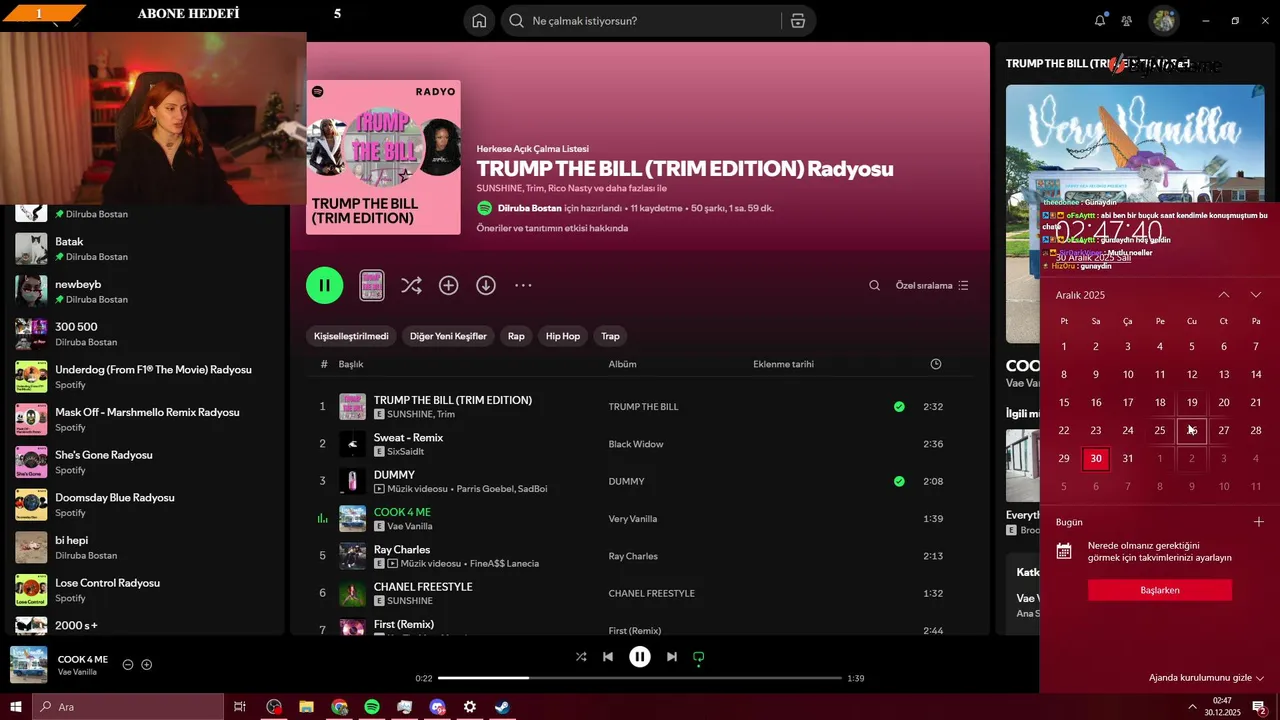
Task: Open the 'Özel sıralama' sort dropdown
Action: point(932,285)
